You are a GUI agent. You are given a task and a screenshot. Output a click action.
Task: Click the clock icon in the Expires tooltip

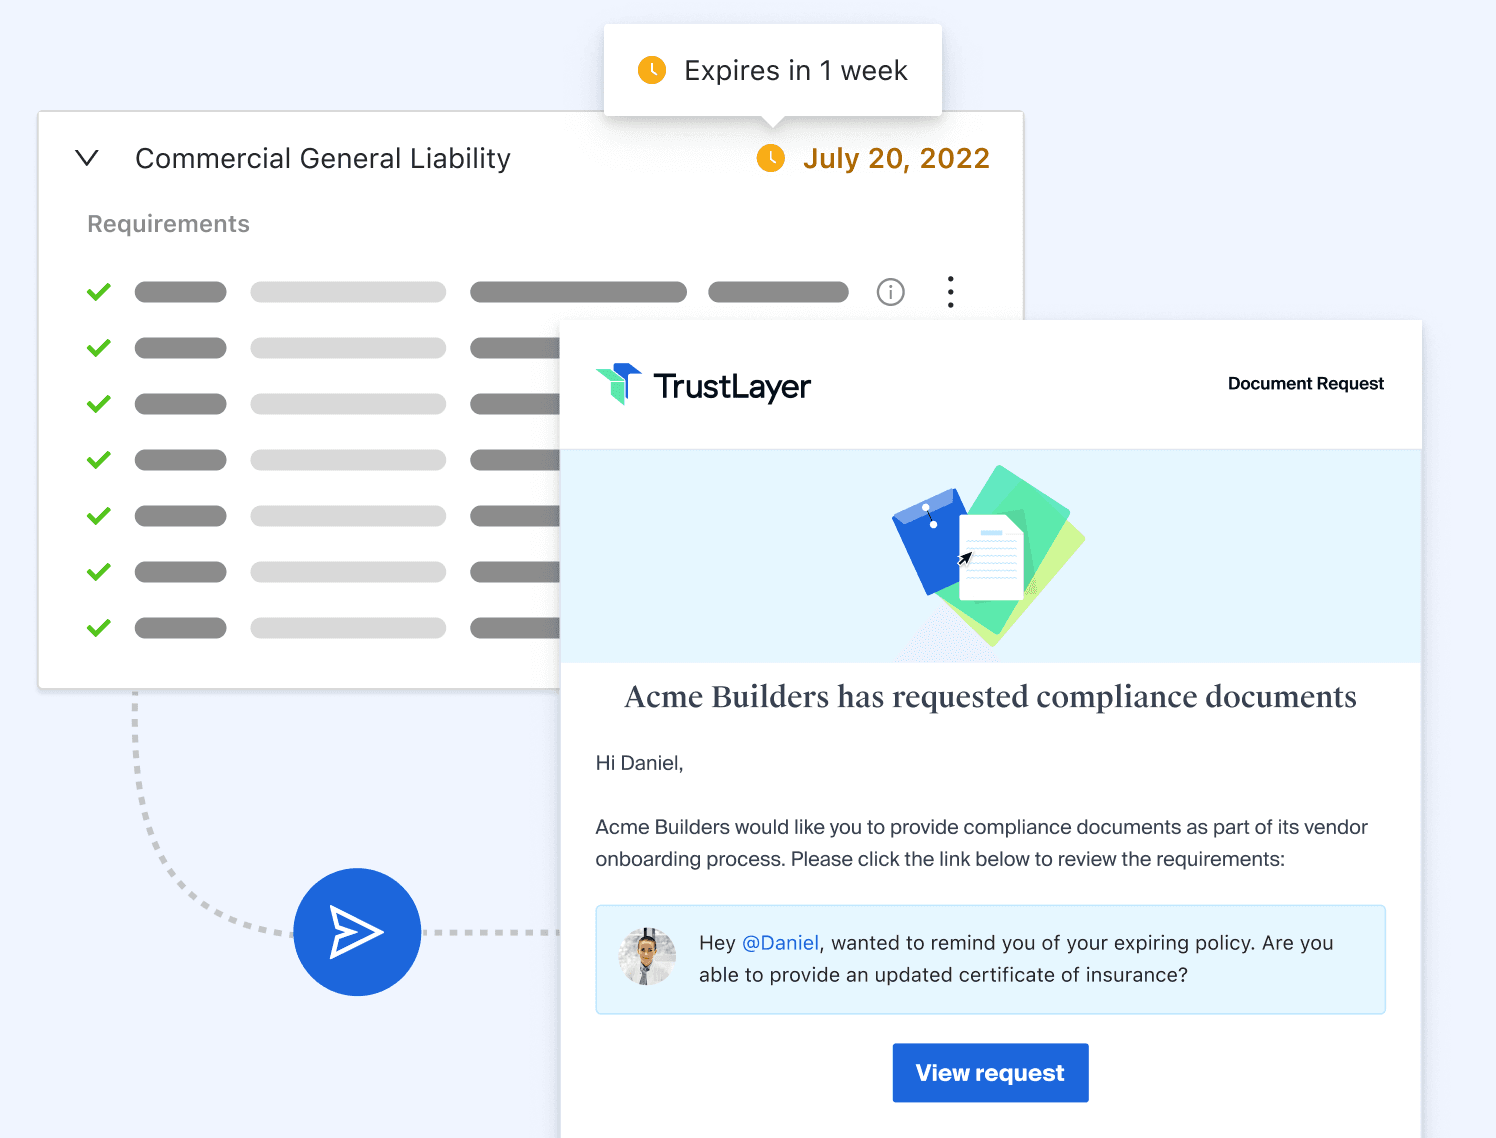(x=651, y=70)
